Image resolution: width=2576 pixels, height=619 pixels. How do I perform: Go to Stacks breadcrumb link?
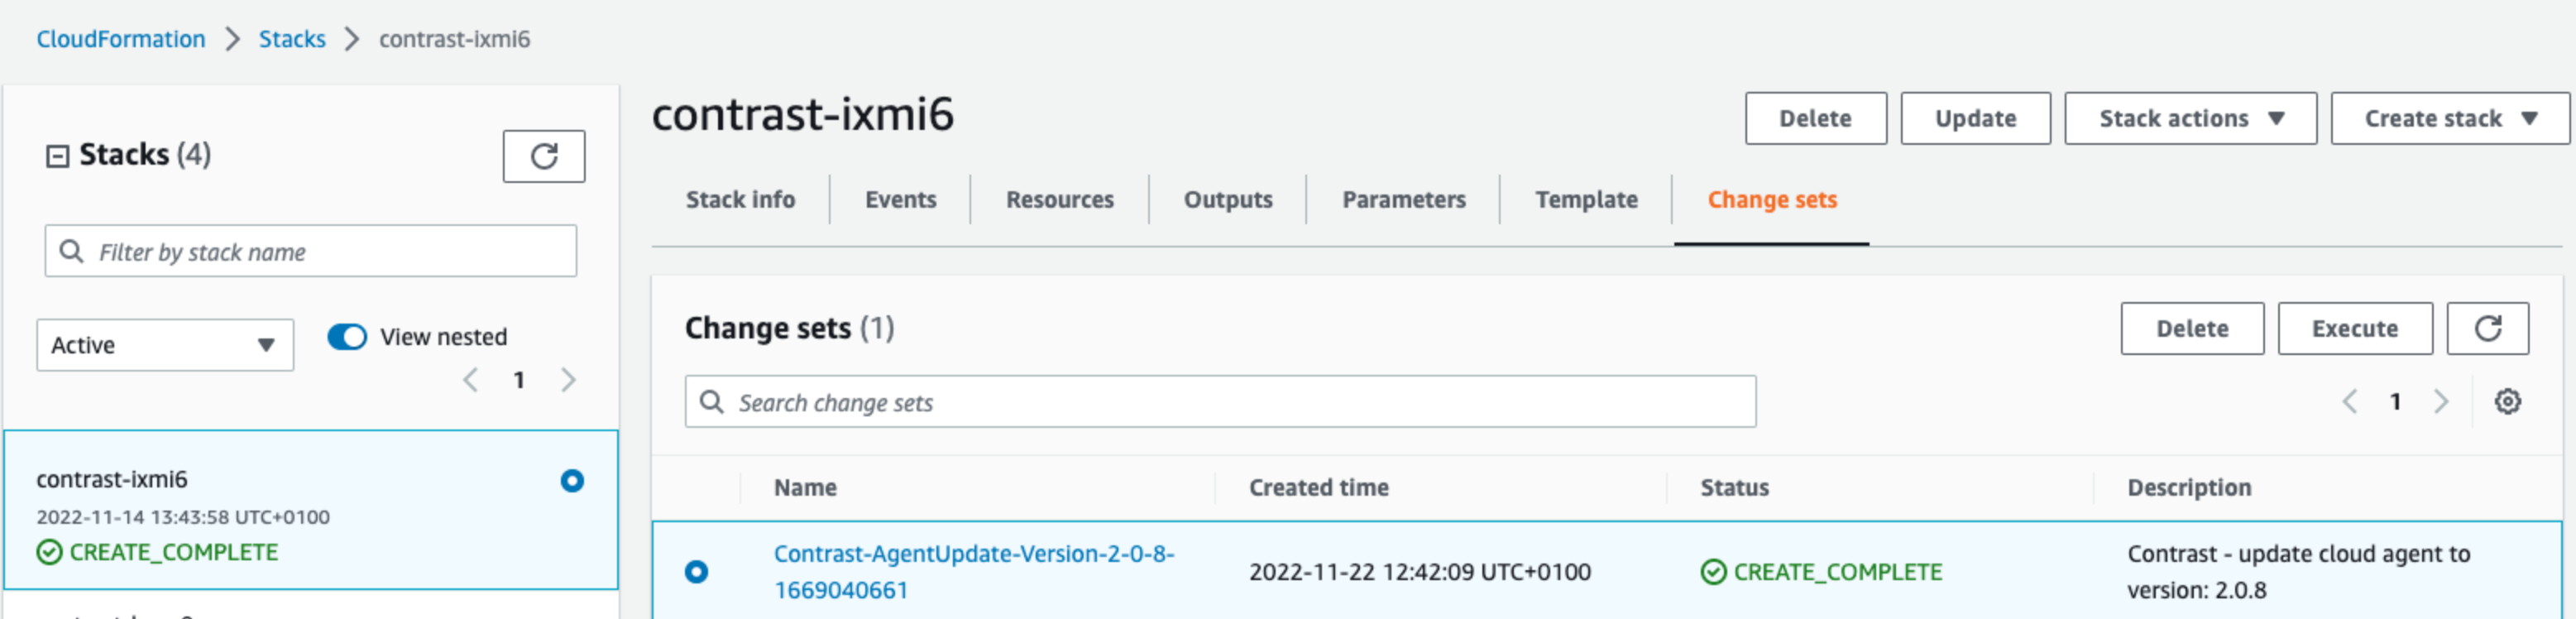coord(292,39)
